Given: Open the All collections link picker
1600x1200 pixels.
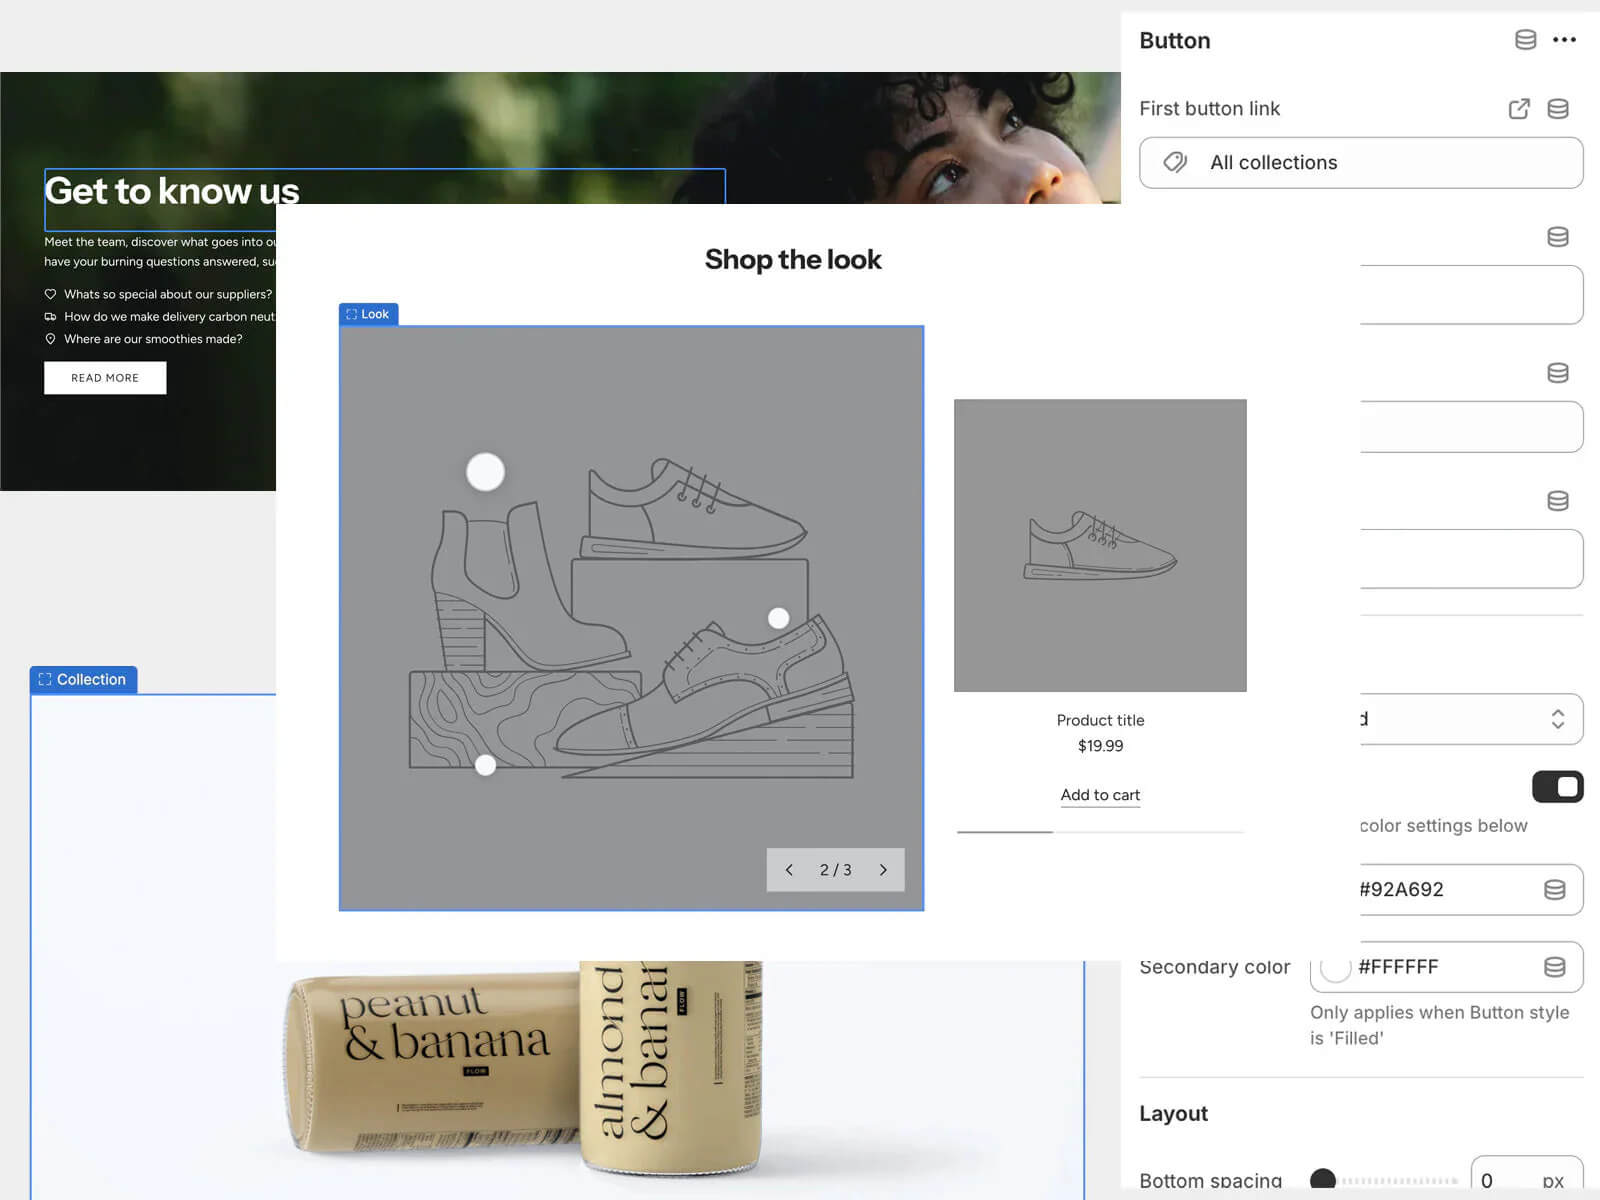Looking at the screenshot, I should coord(1360,162).
